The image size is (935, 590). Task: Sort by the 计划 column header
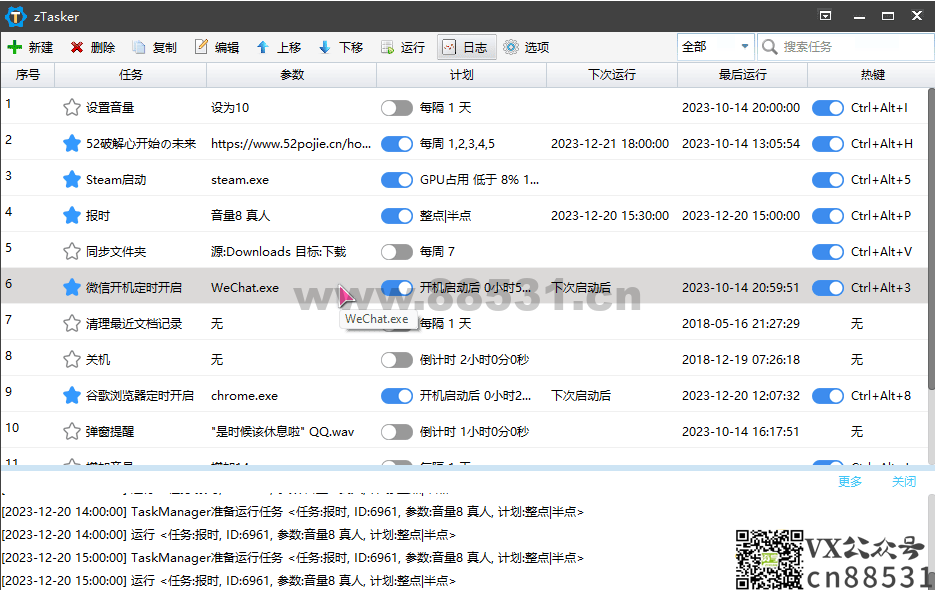coord(462,75)
